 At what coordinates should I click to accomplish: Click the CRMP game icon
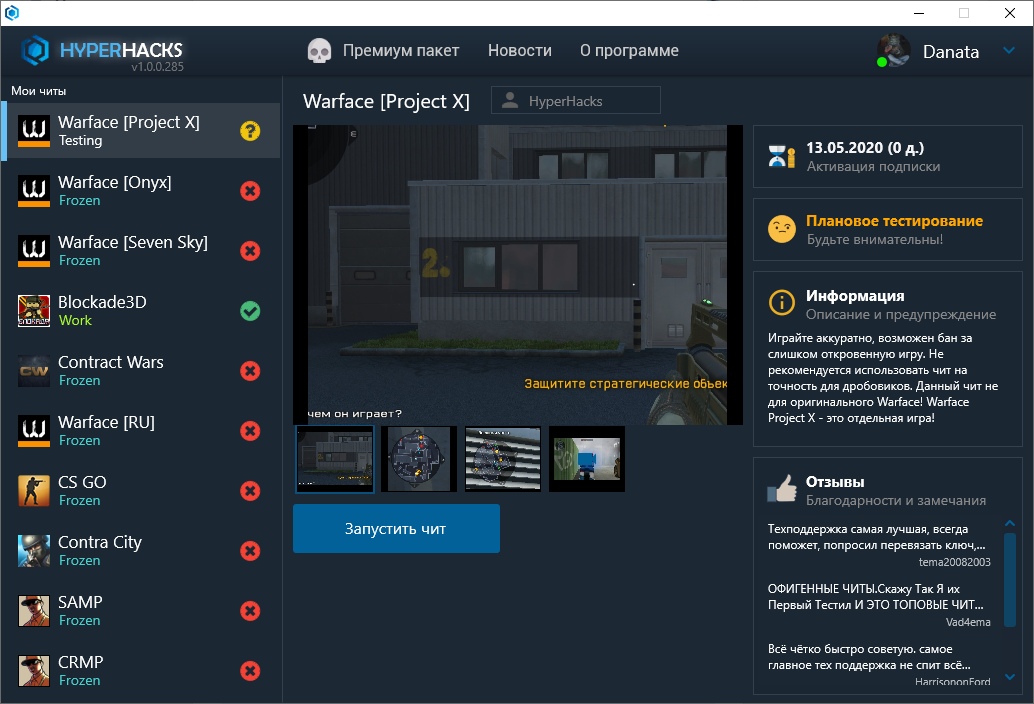[34, 670]
